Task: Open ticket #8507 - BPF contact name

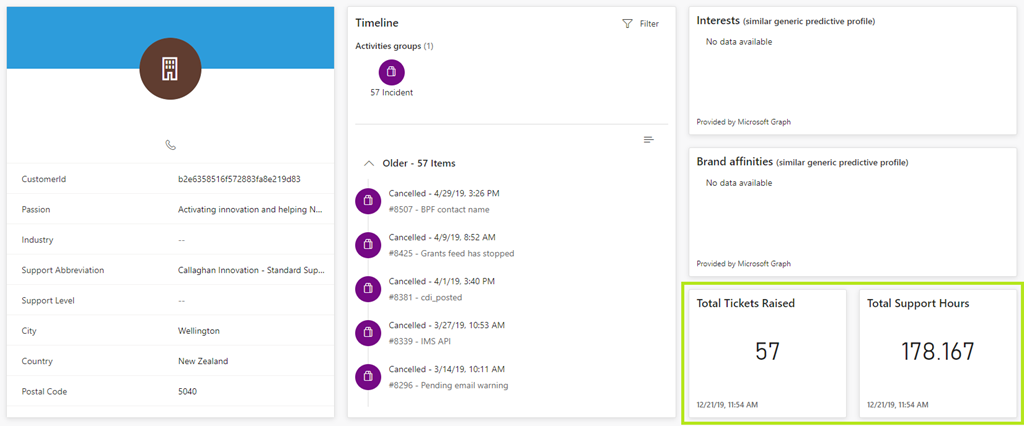Action: point(440,210)
